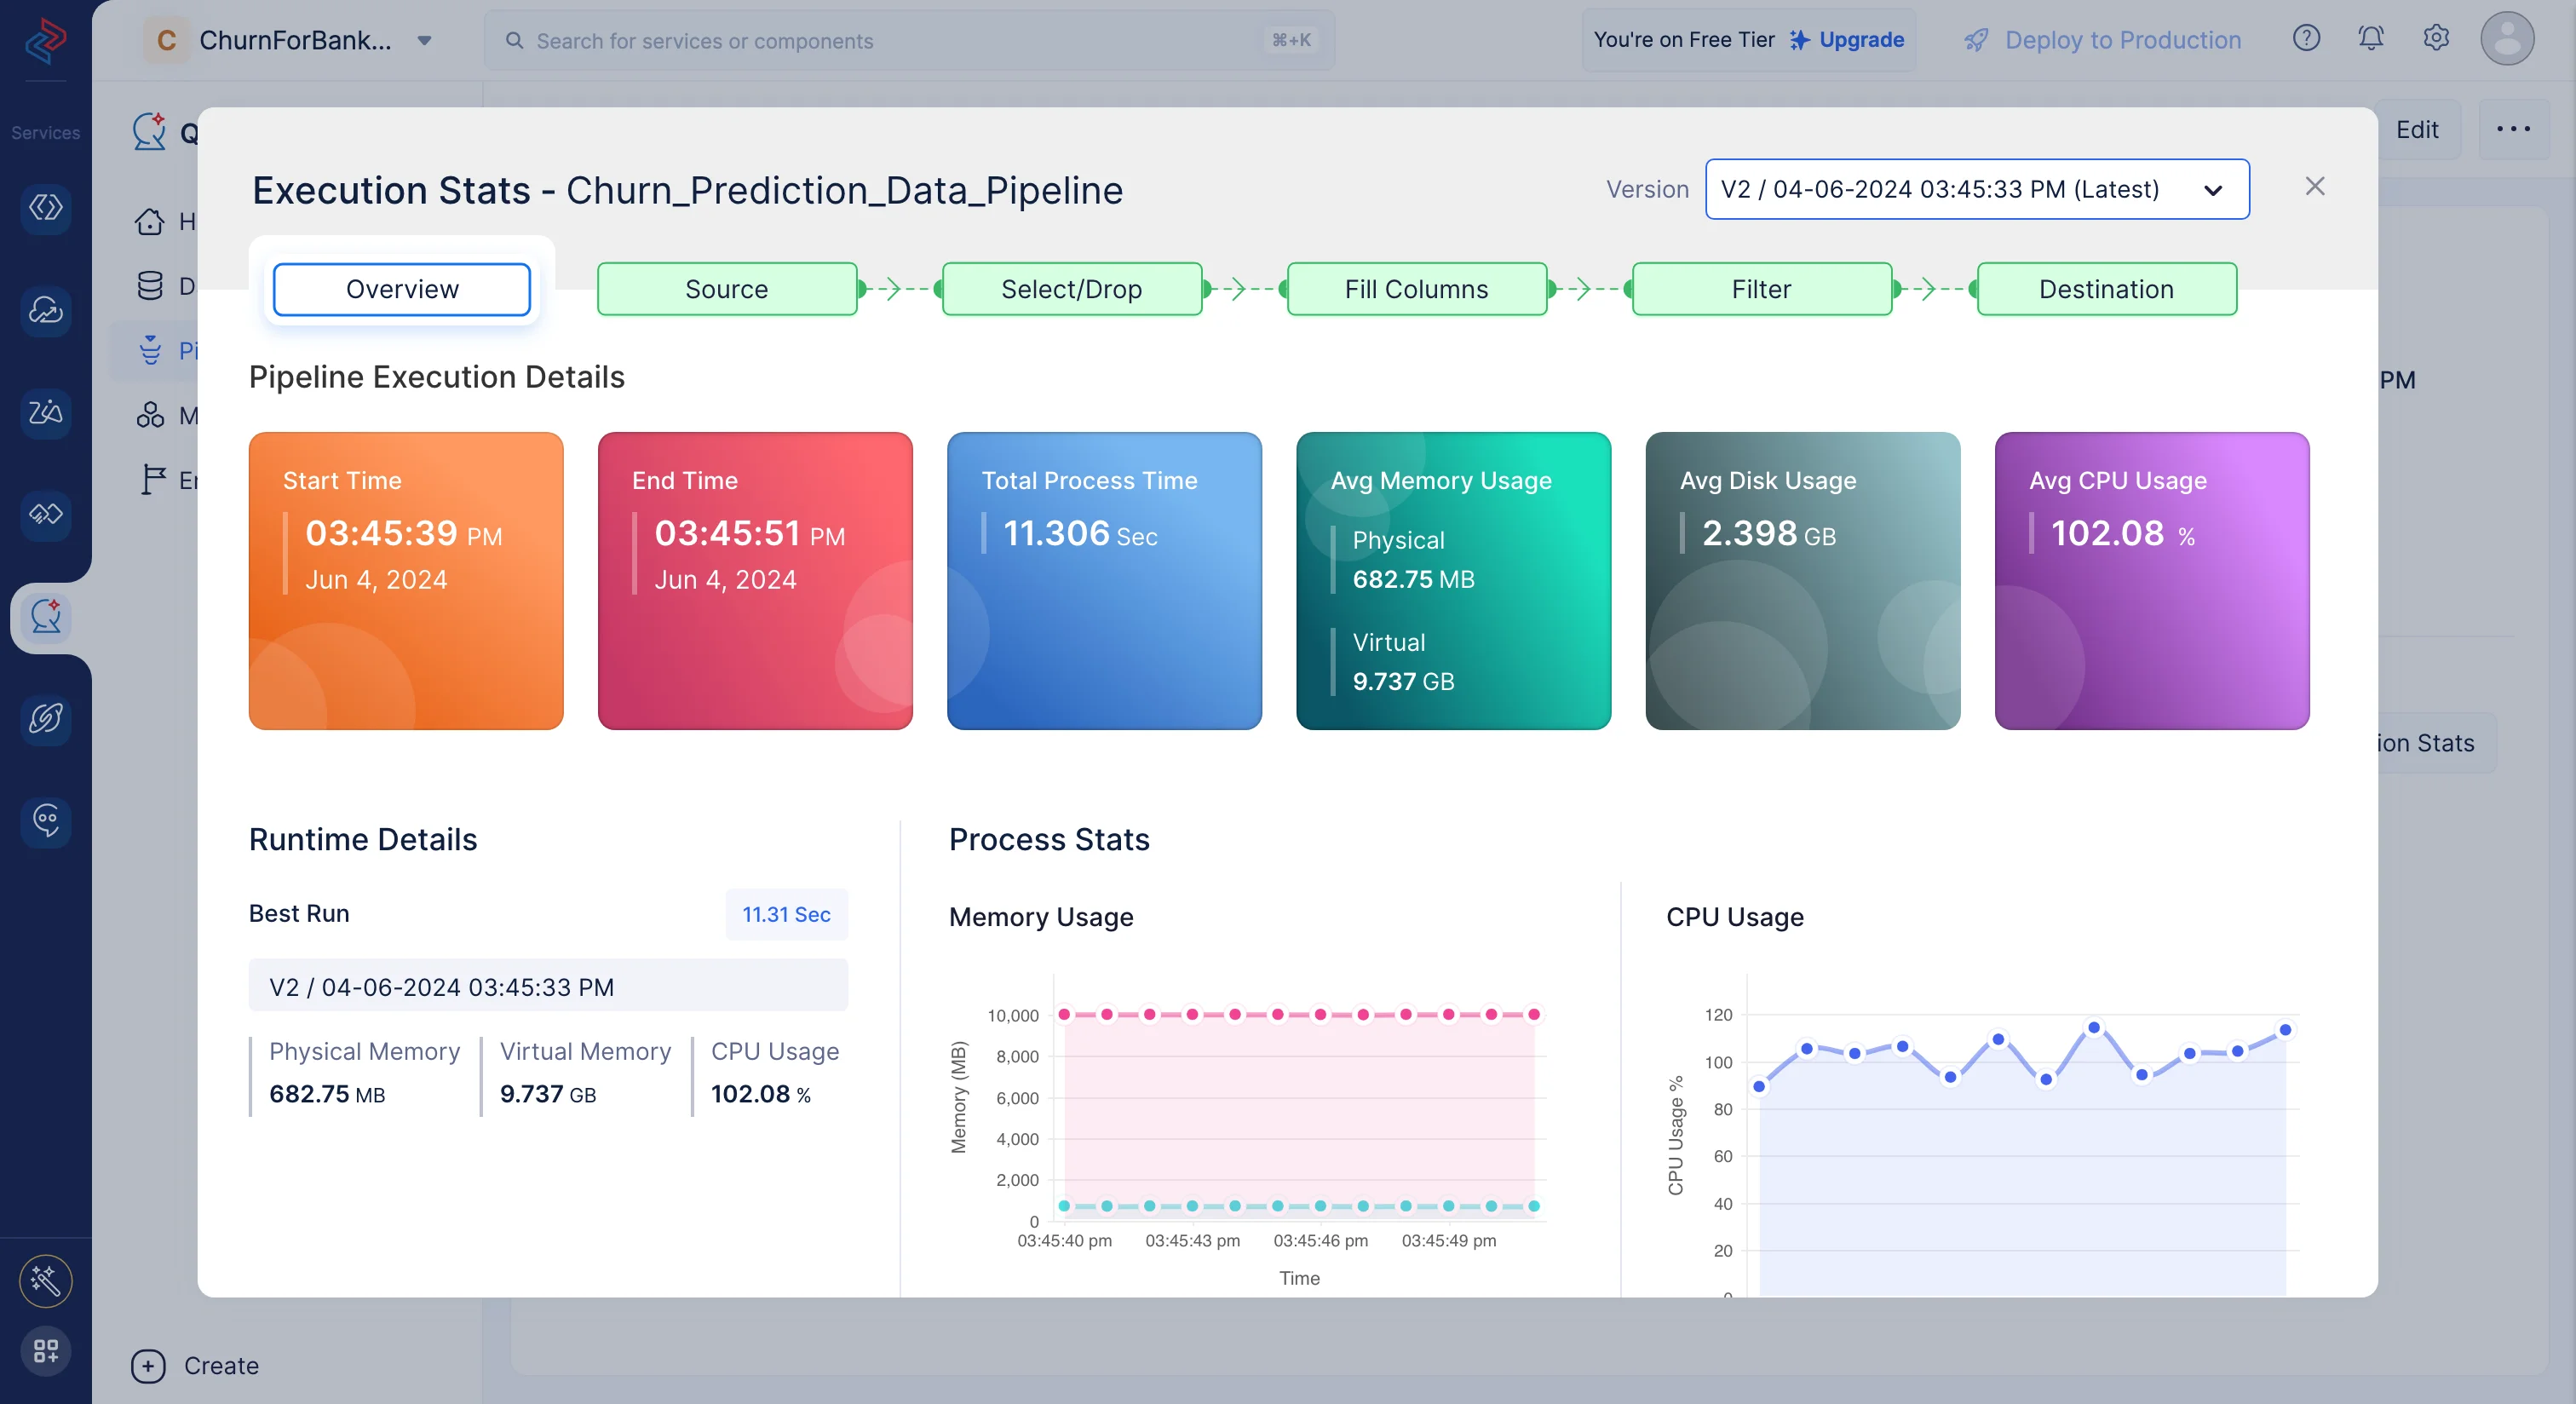Screen dimensions: 2576x1404
Task: Switch to the Source stage tab
Action: tap(726, 289)
